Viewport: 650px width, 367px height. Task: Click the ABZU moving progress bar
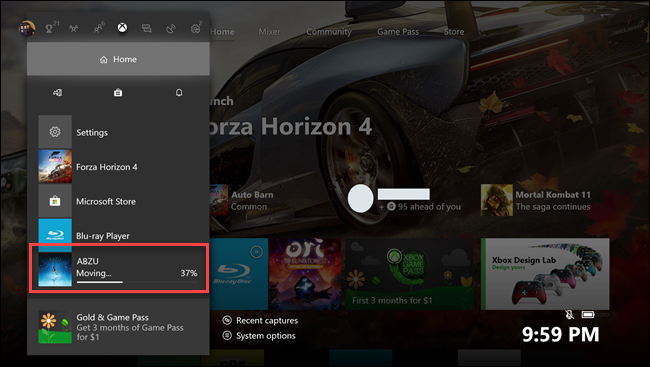pos(137,282)
